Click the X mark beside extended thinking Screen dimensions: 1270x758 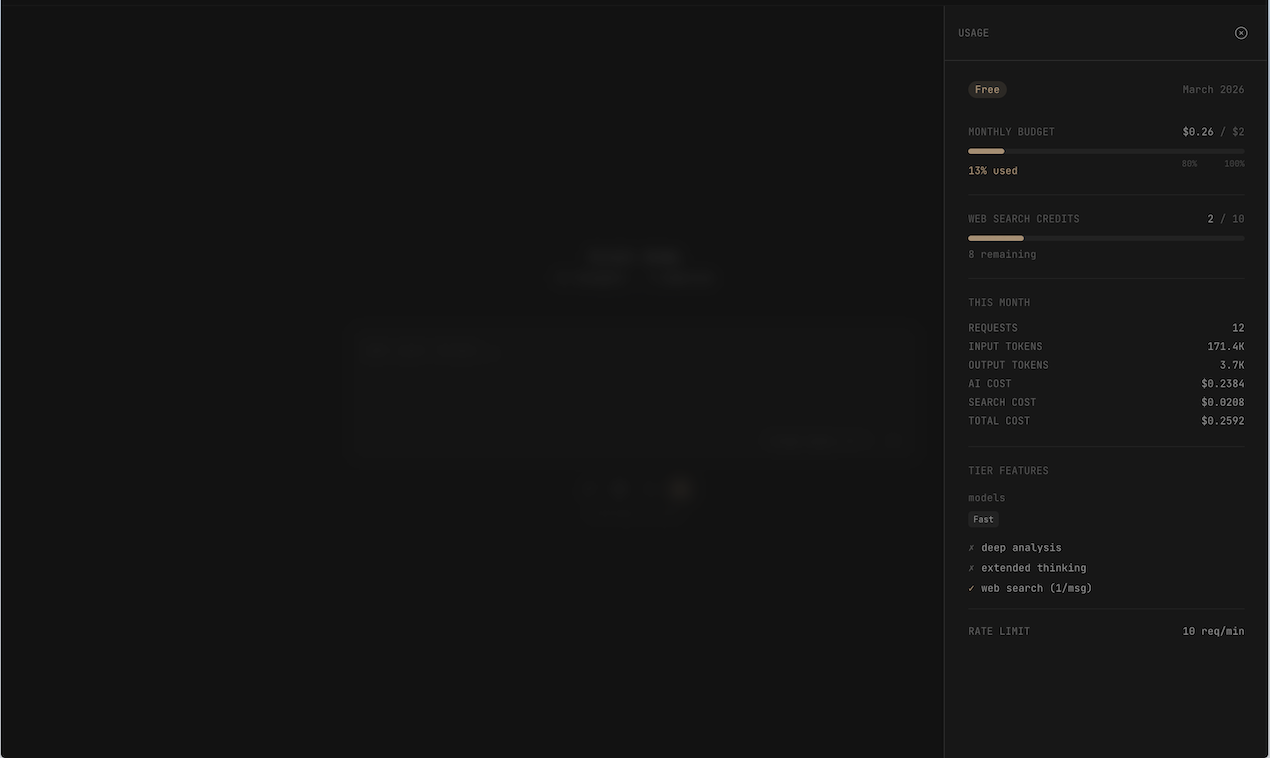[970, 567]
